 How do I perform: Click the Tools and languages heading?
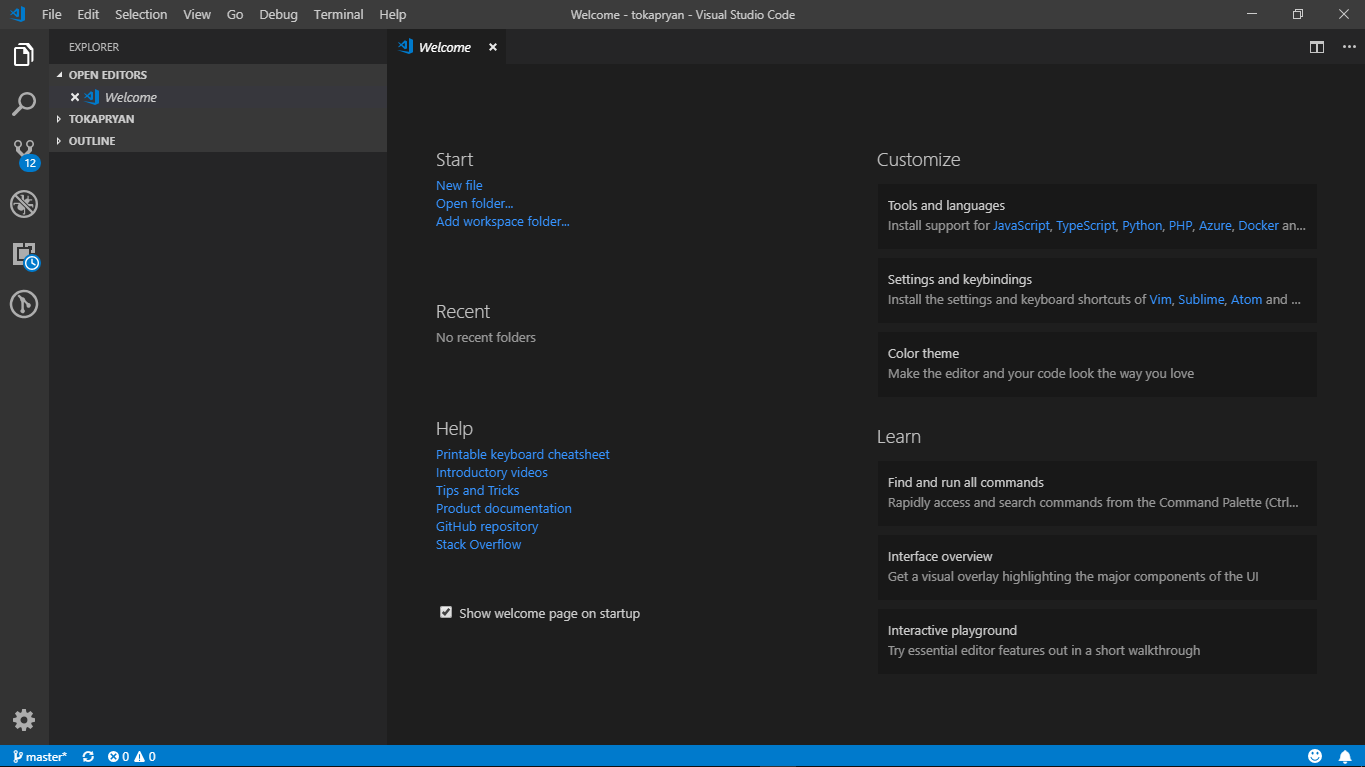pyautogui.click(x=946, y=206)
